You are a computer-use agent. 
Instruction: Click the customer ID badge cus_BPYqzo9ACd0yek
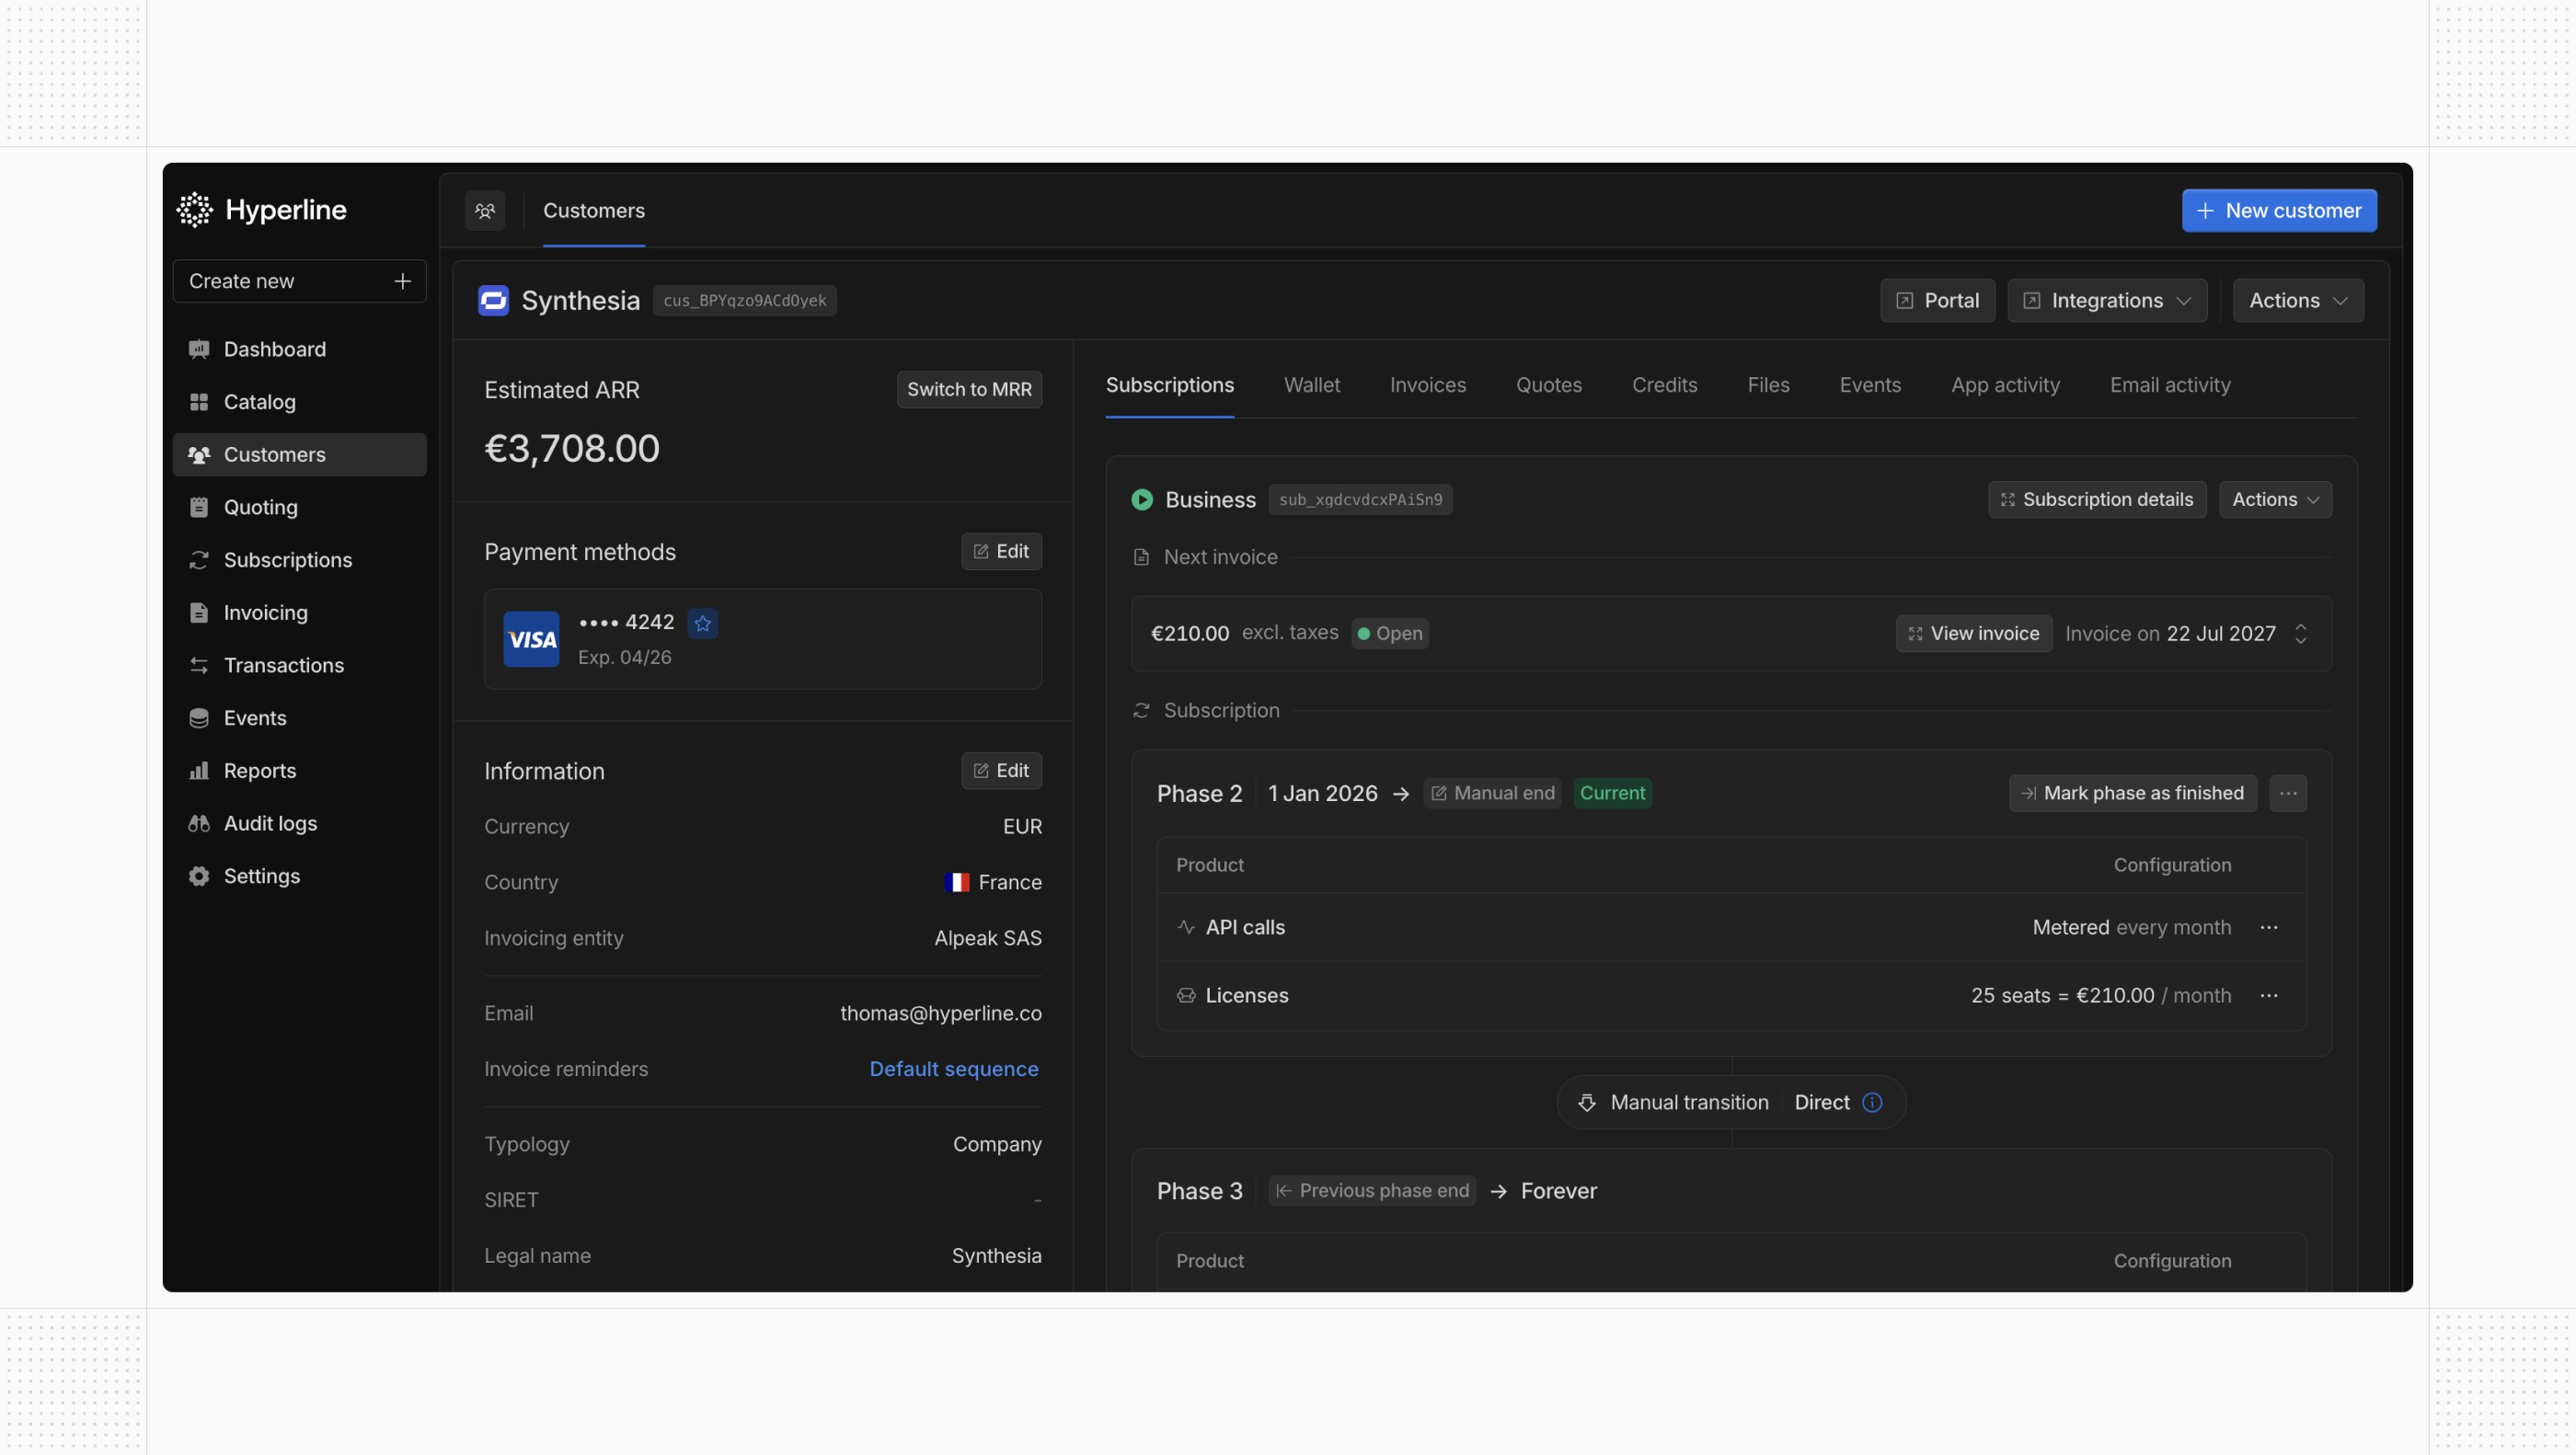[x=744, y=300]
